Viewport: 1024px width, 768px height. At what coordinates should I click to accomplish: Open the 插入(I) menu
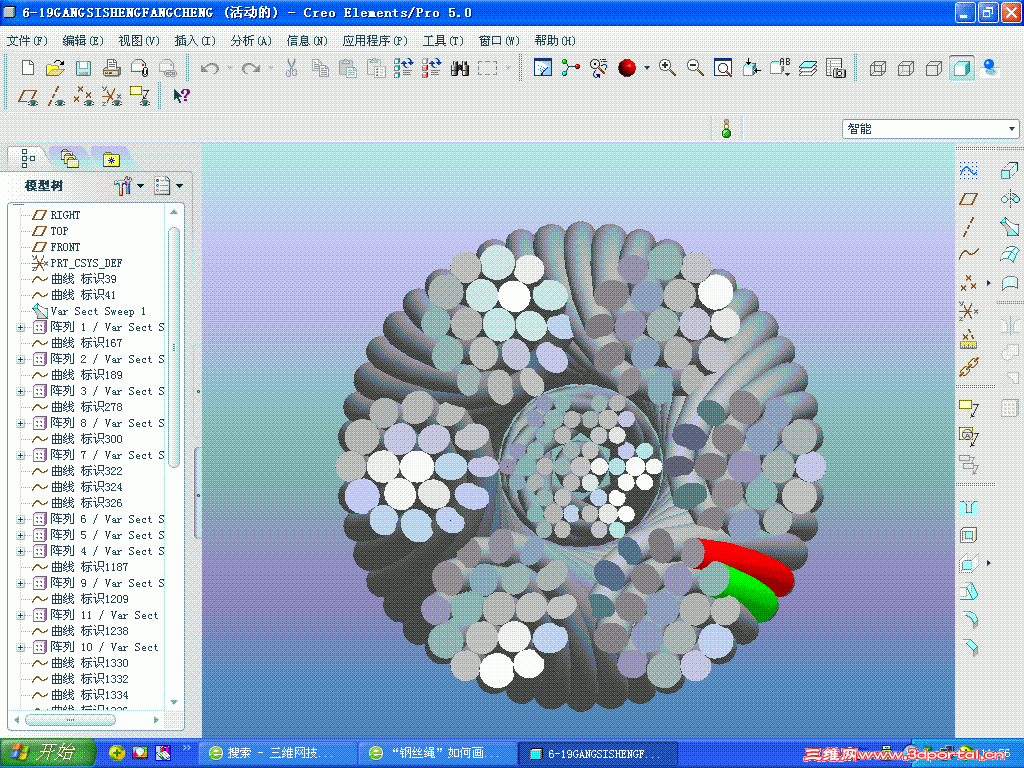(x=195, y=40)
